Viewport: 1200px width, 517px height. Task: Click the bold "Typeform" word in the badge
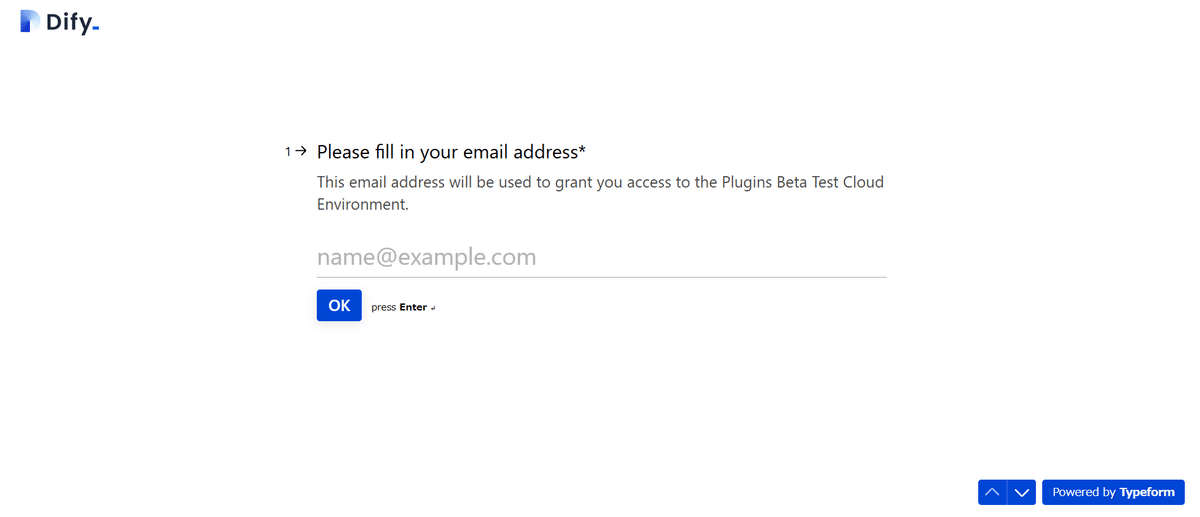(x=1147, y=492)
